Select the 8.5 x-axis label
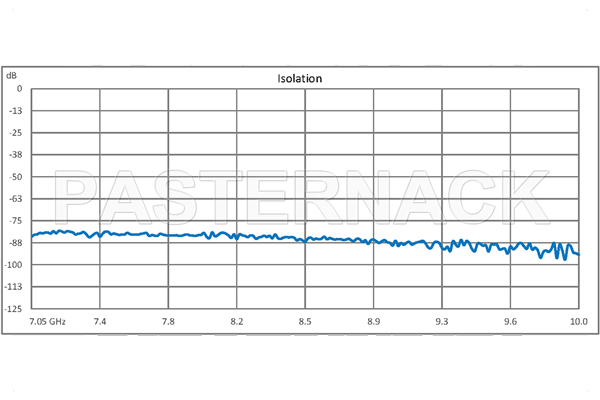The height and width of the screenshot is (400, 600). coord(305,321)
